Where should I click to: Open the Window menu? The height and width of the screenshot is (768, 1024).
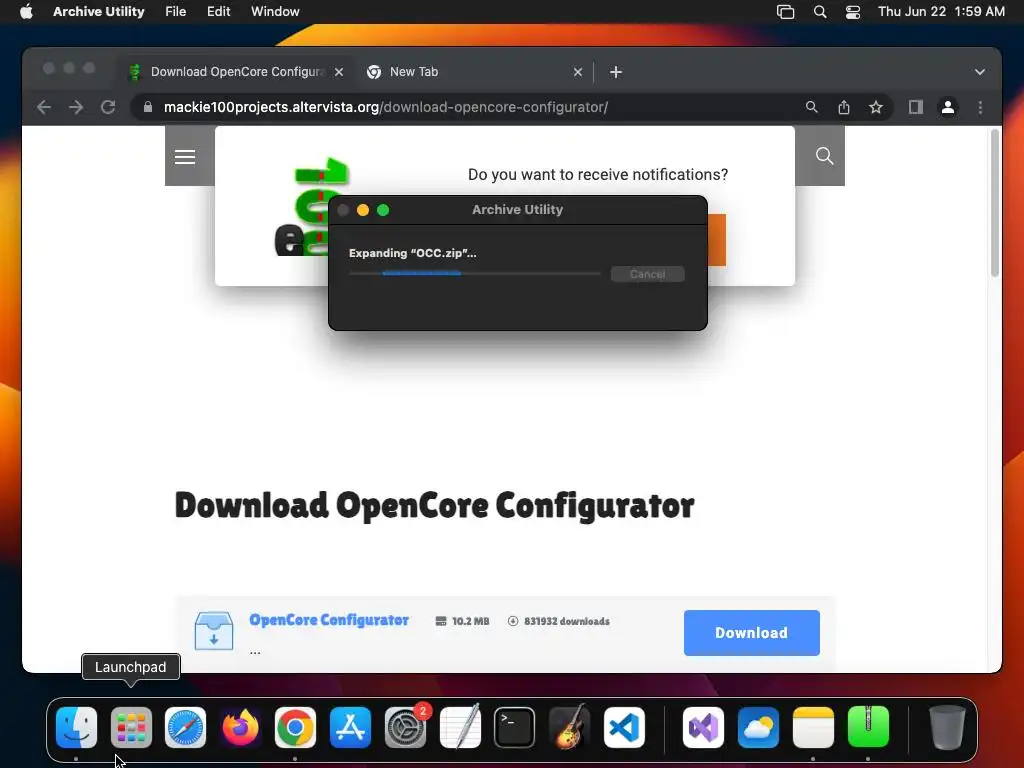[275, 11]
